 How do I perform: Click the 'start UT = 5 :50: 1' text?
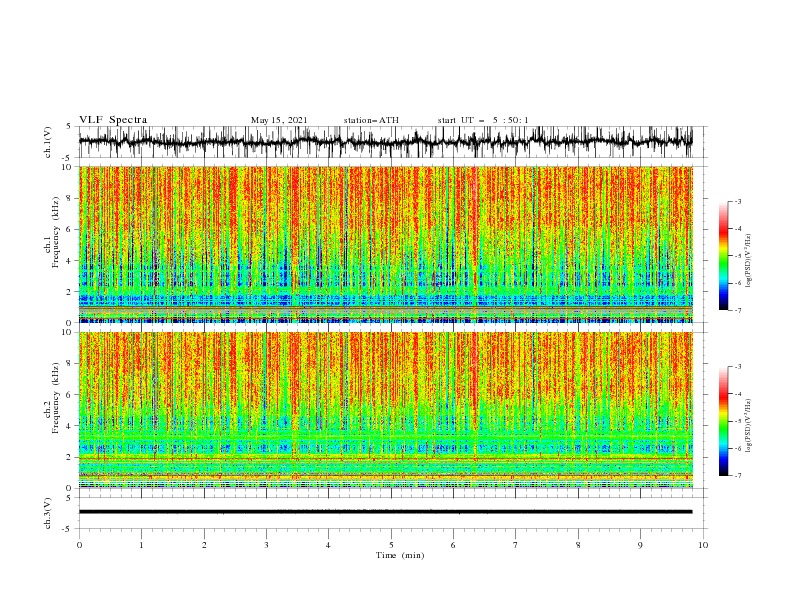(x=483, y=120)
